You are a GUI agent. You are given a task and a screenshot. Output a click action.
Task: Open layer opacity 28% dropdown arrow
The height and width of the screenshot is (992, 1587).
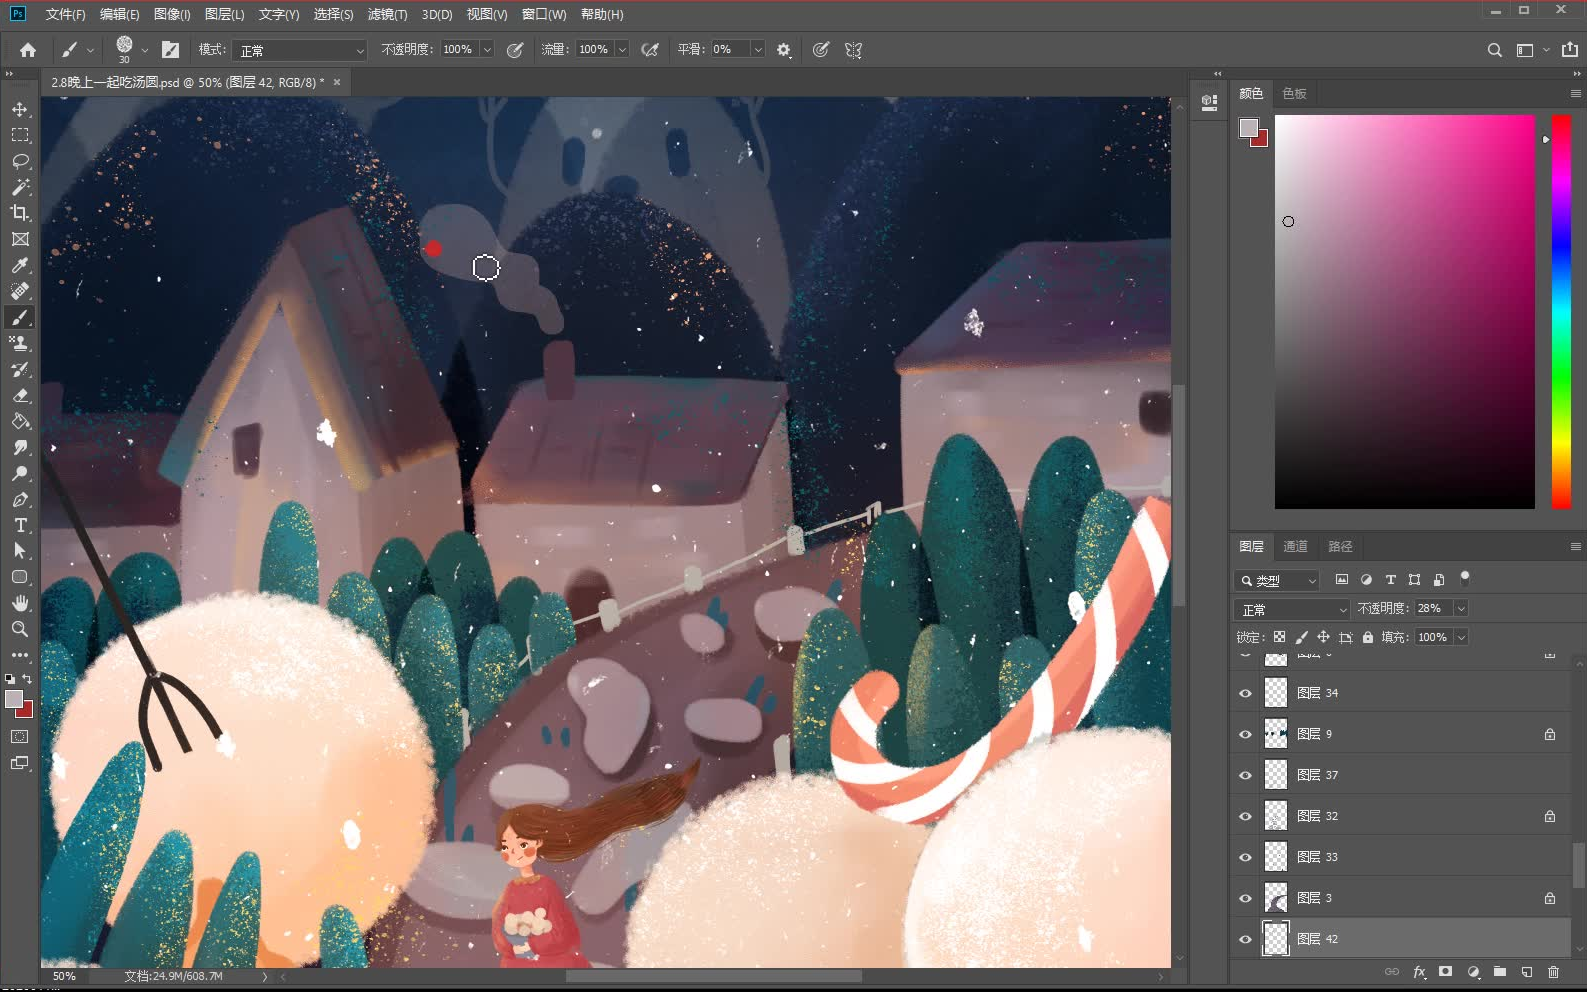click(x=1461, y=608)
